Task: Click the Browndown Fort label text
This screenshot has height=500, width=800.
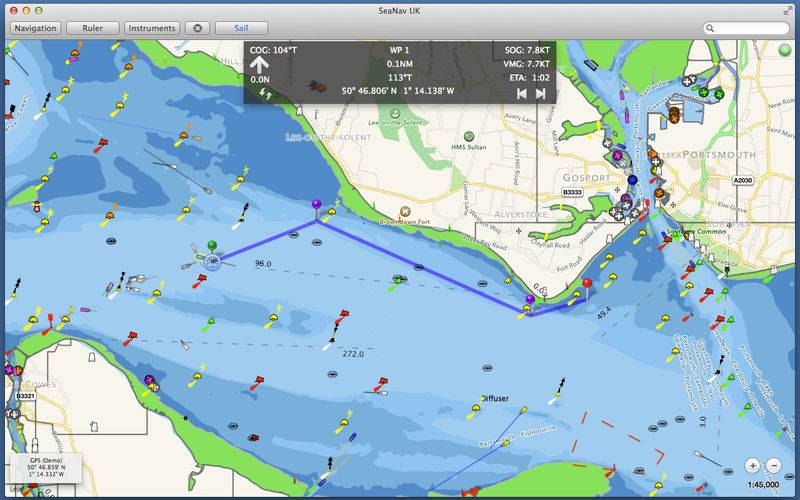Action: 404,222
